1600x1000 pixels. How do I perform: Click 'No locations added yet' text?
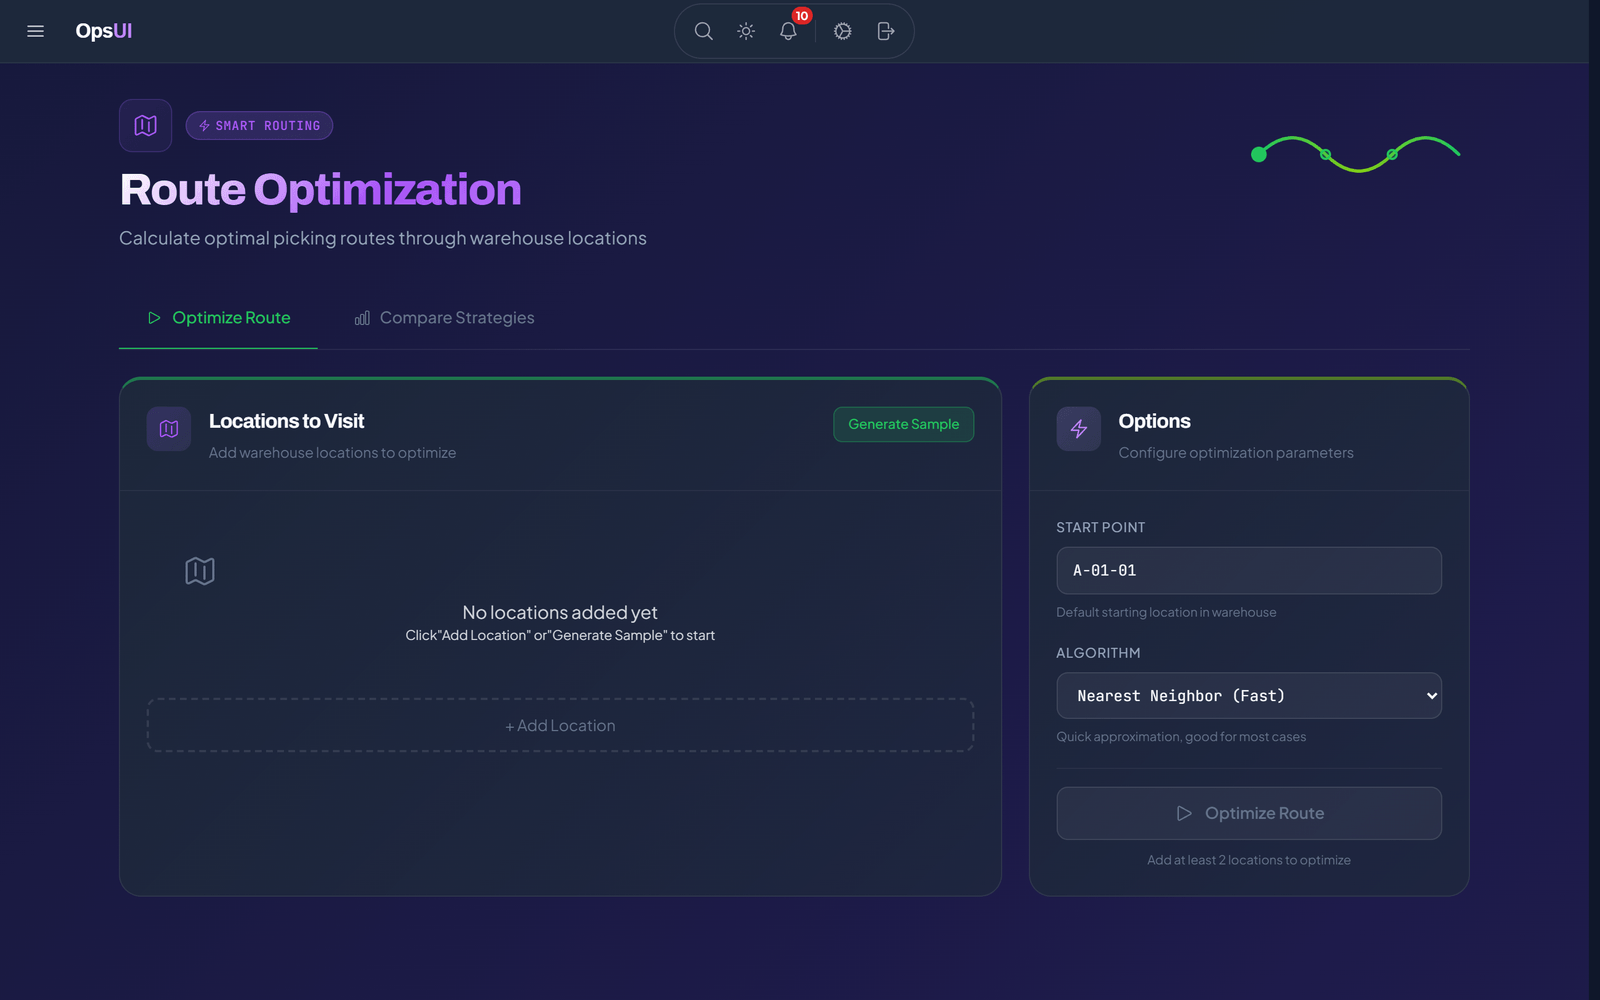(560, 612)
